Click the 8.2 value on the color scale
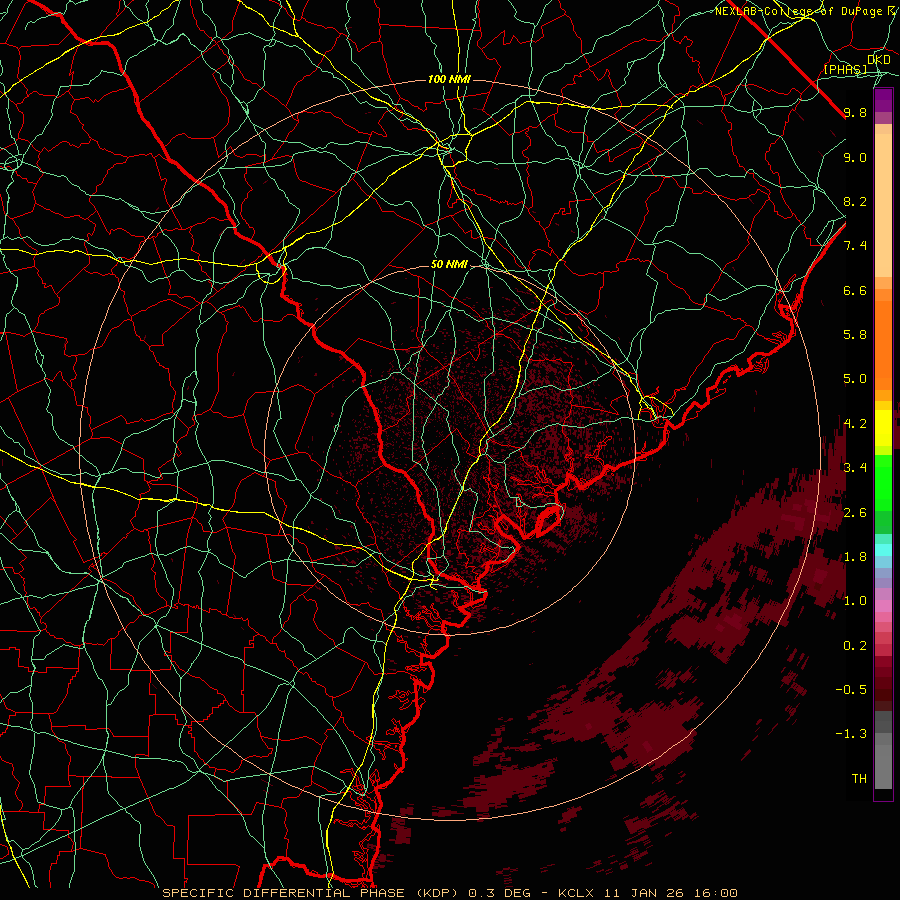The width and height of the screenshot is (900, 900). coord(855,201)
